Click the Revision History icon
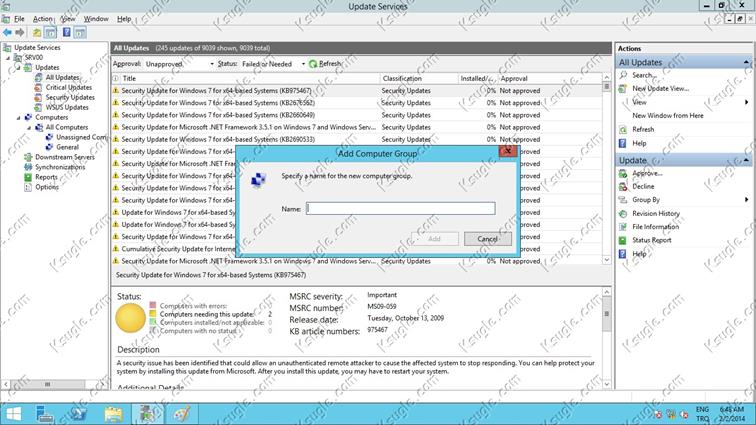 (623, 213)
